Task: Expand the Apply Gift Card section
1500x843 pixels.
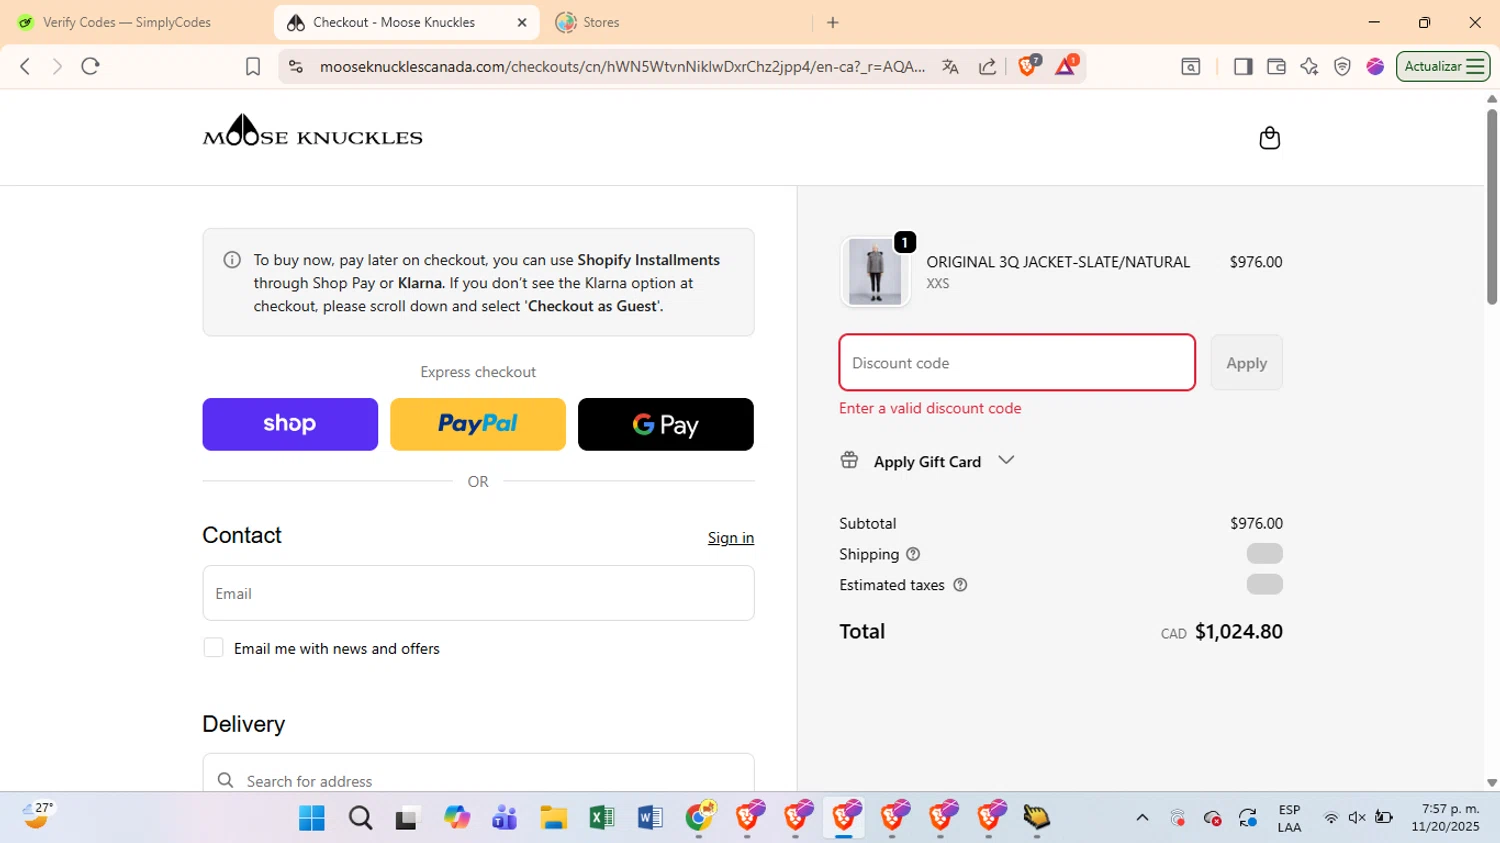Action: (x=927, y=461)
